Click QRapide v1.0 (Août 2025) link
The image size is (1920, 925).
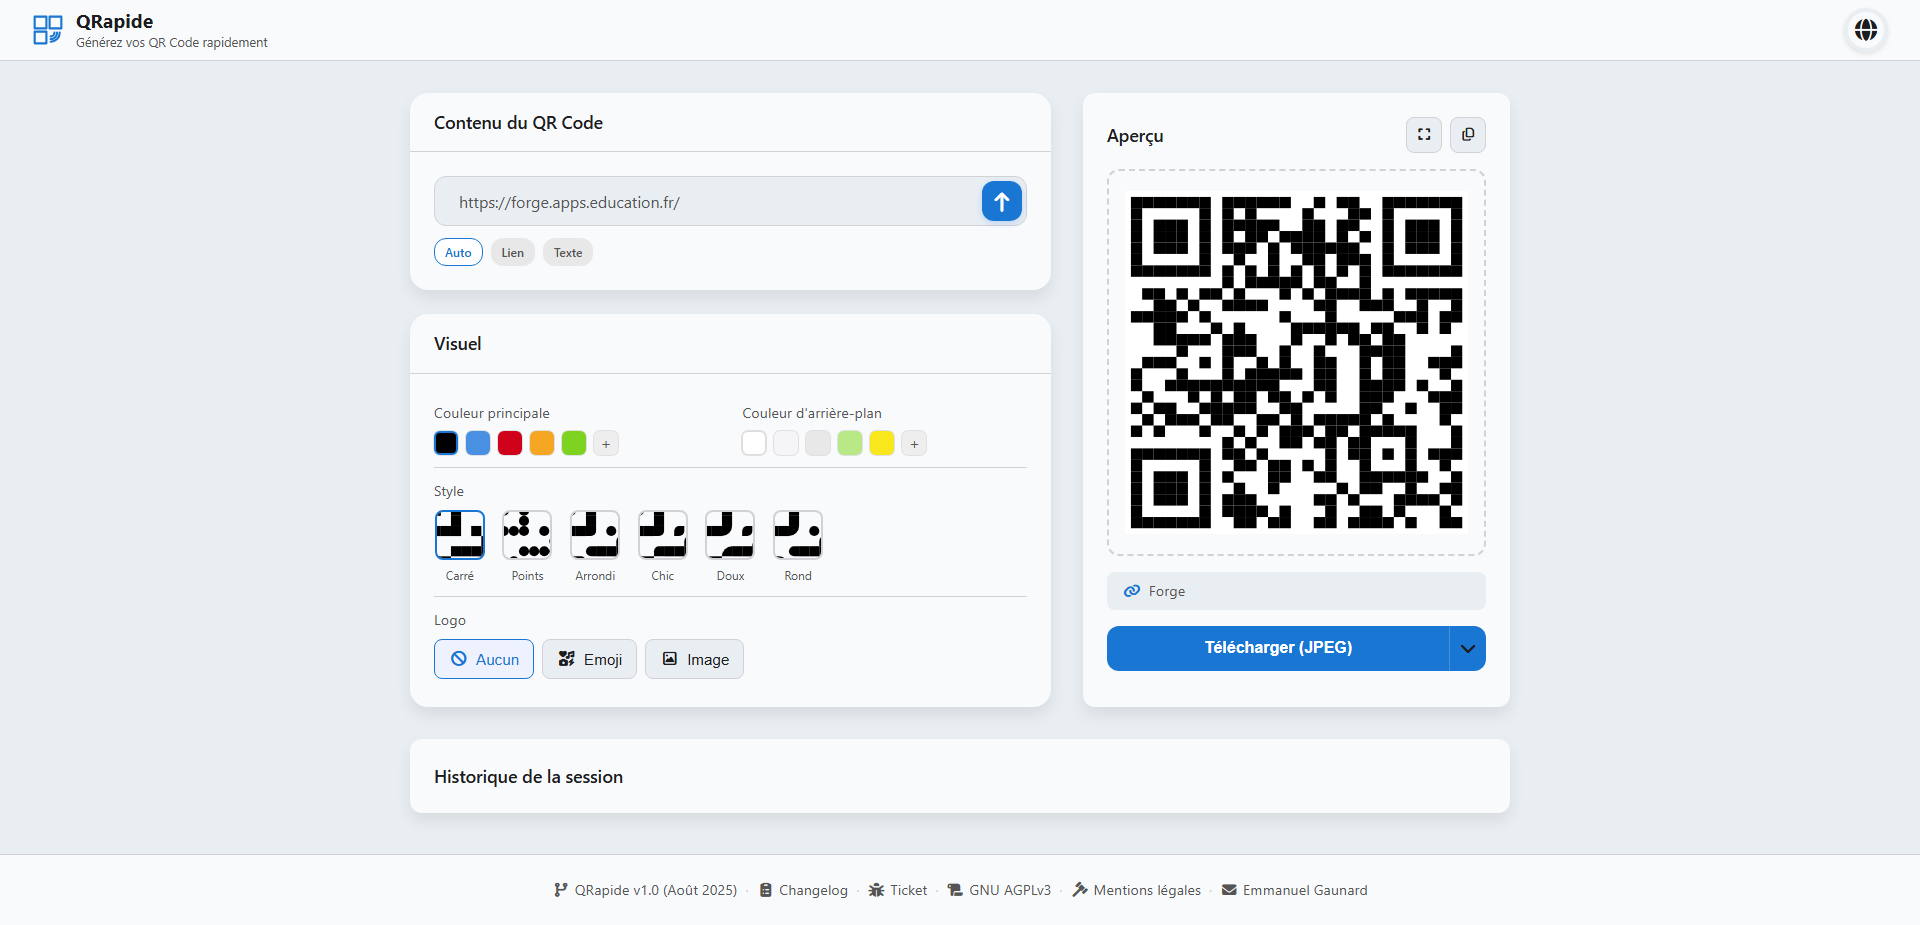(x=655, y=890)
